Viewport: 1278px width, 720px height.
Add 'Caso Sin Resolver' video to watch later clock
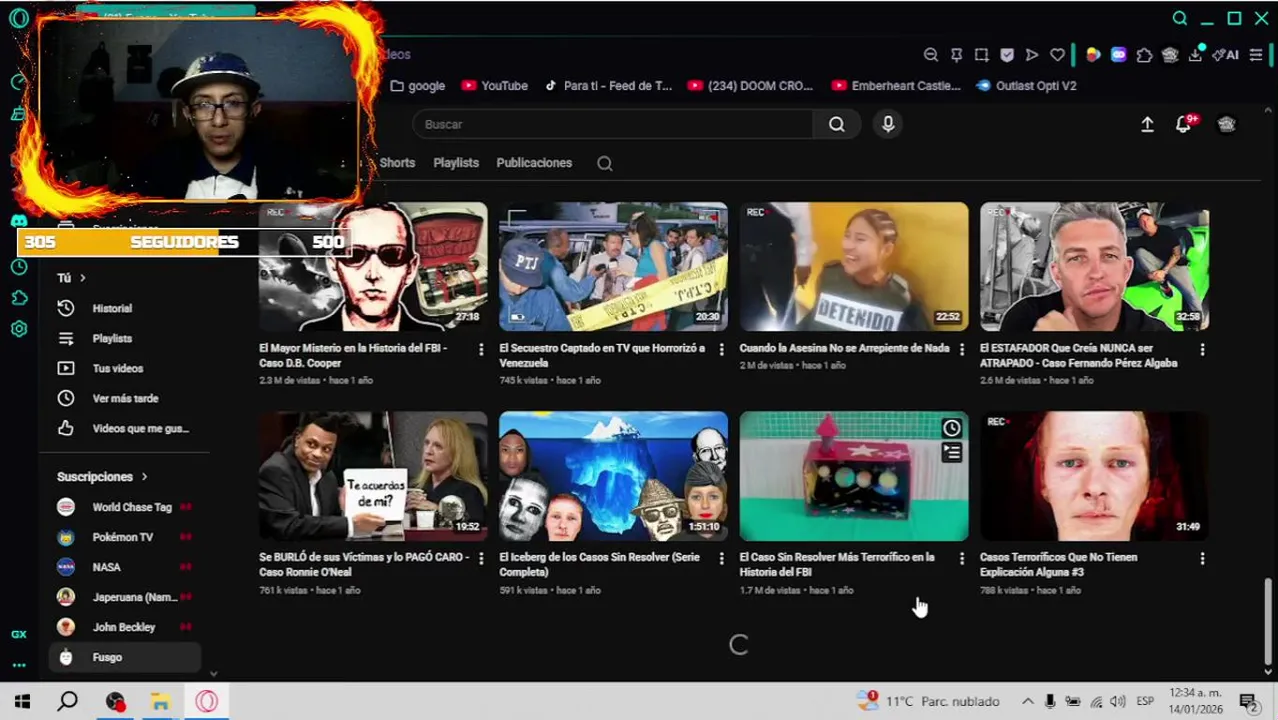click(951, 428)
